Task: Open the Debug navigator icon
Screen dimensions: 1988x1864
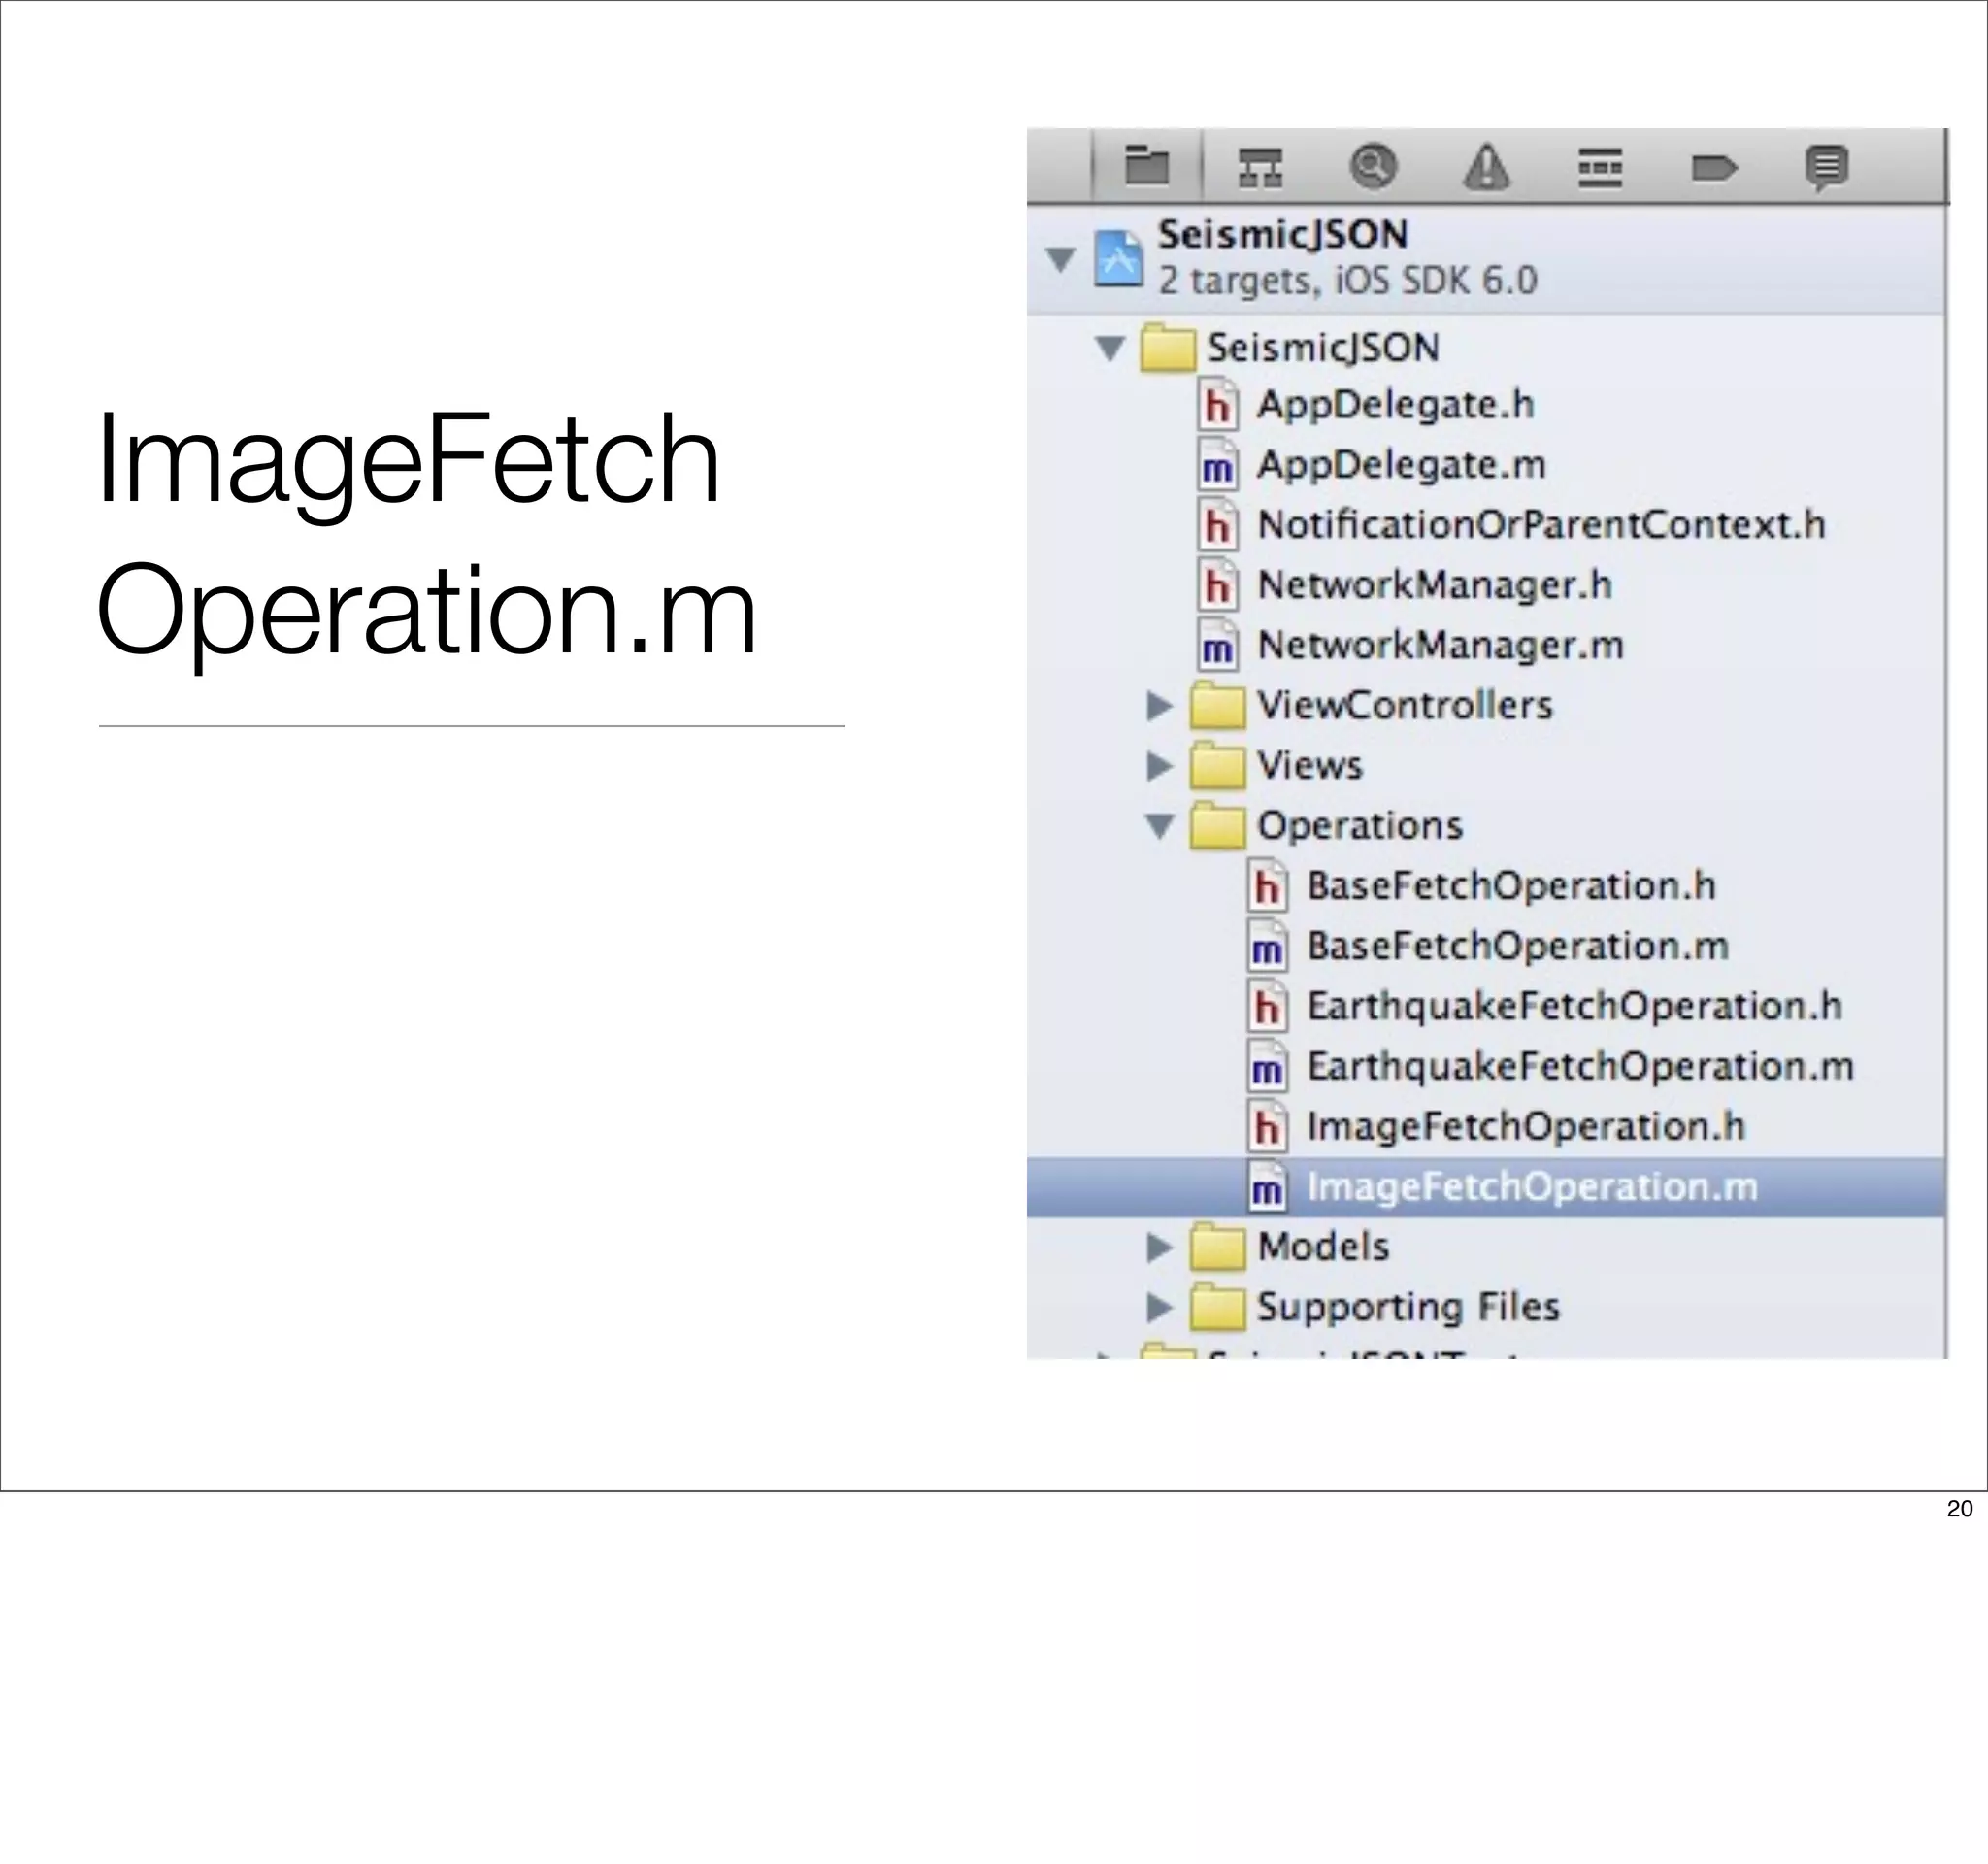Action: [x=1600, y=167]
